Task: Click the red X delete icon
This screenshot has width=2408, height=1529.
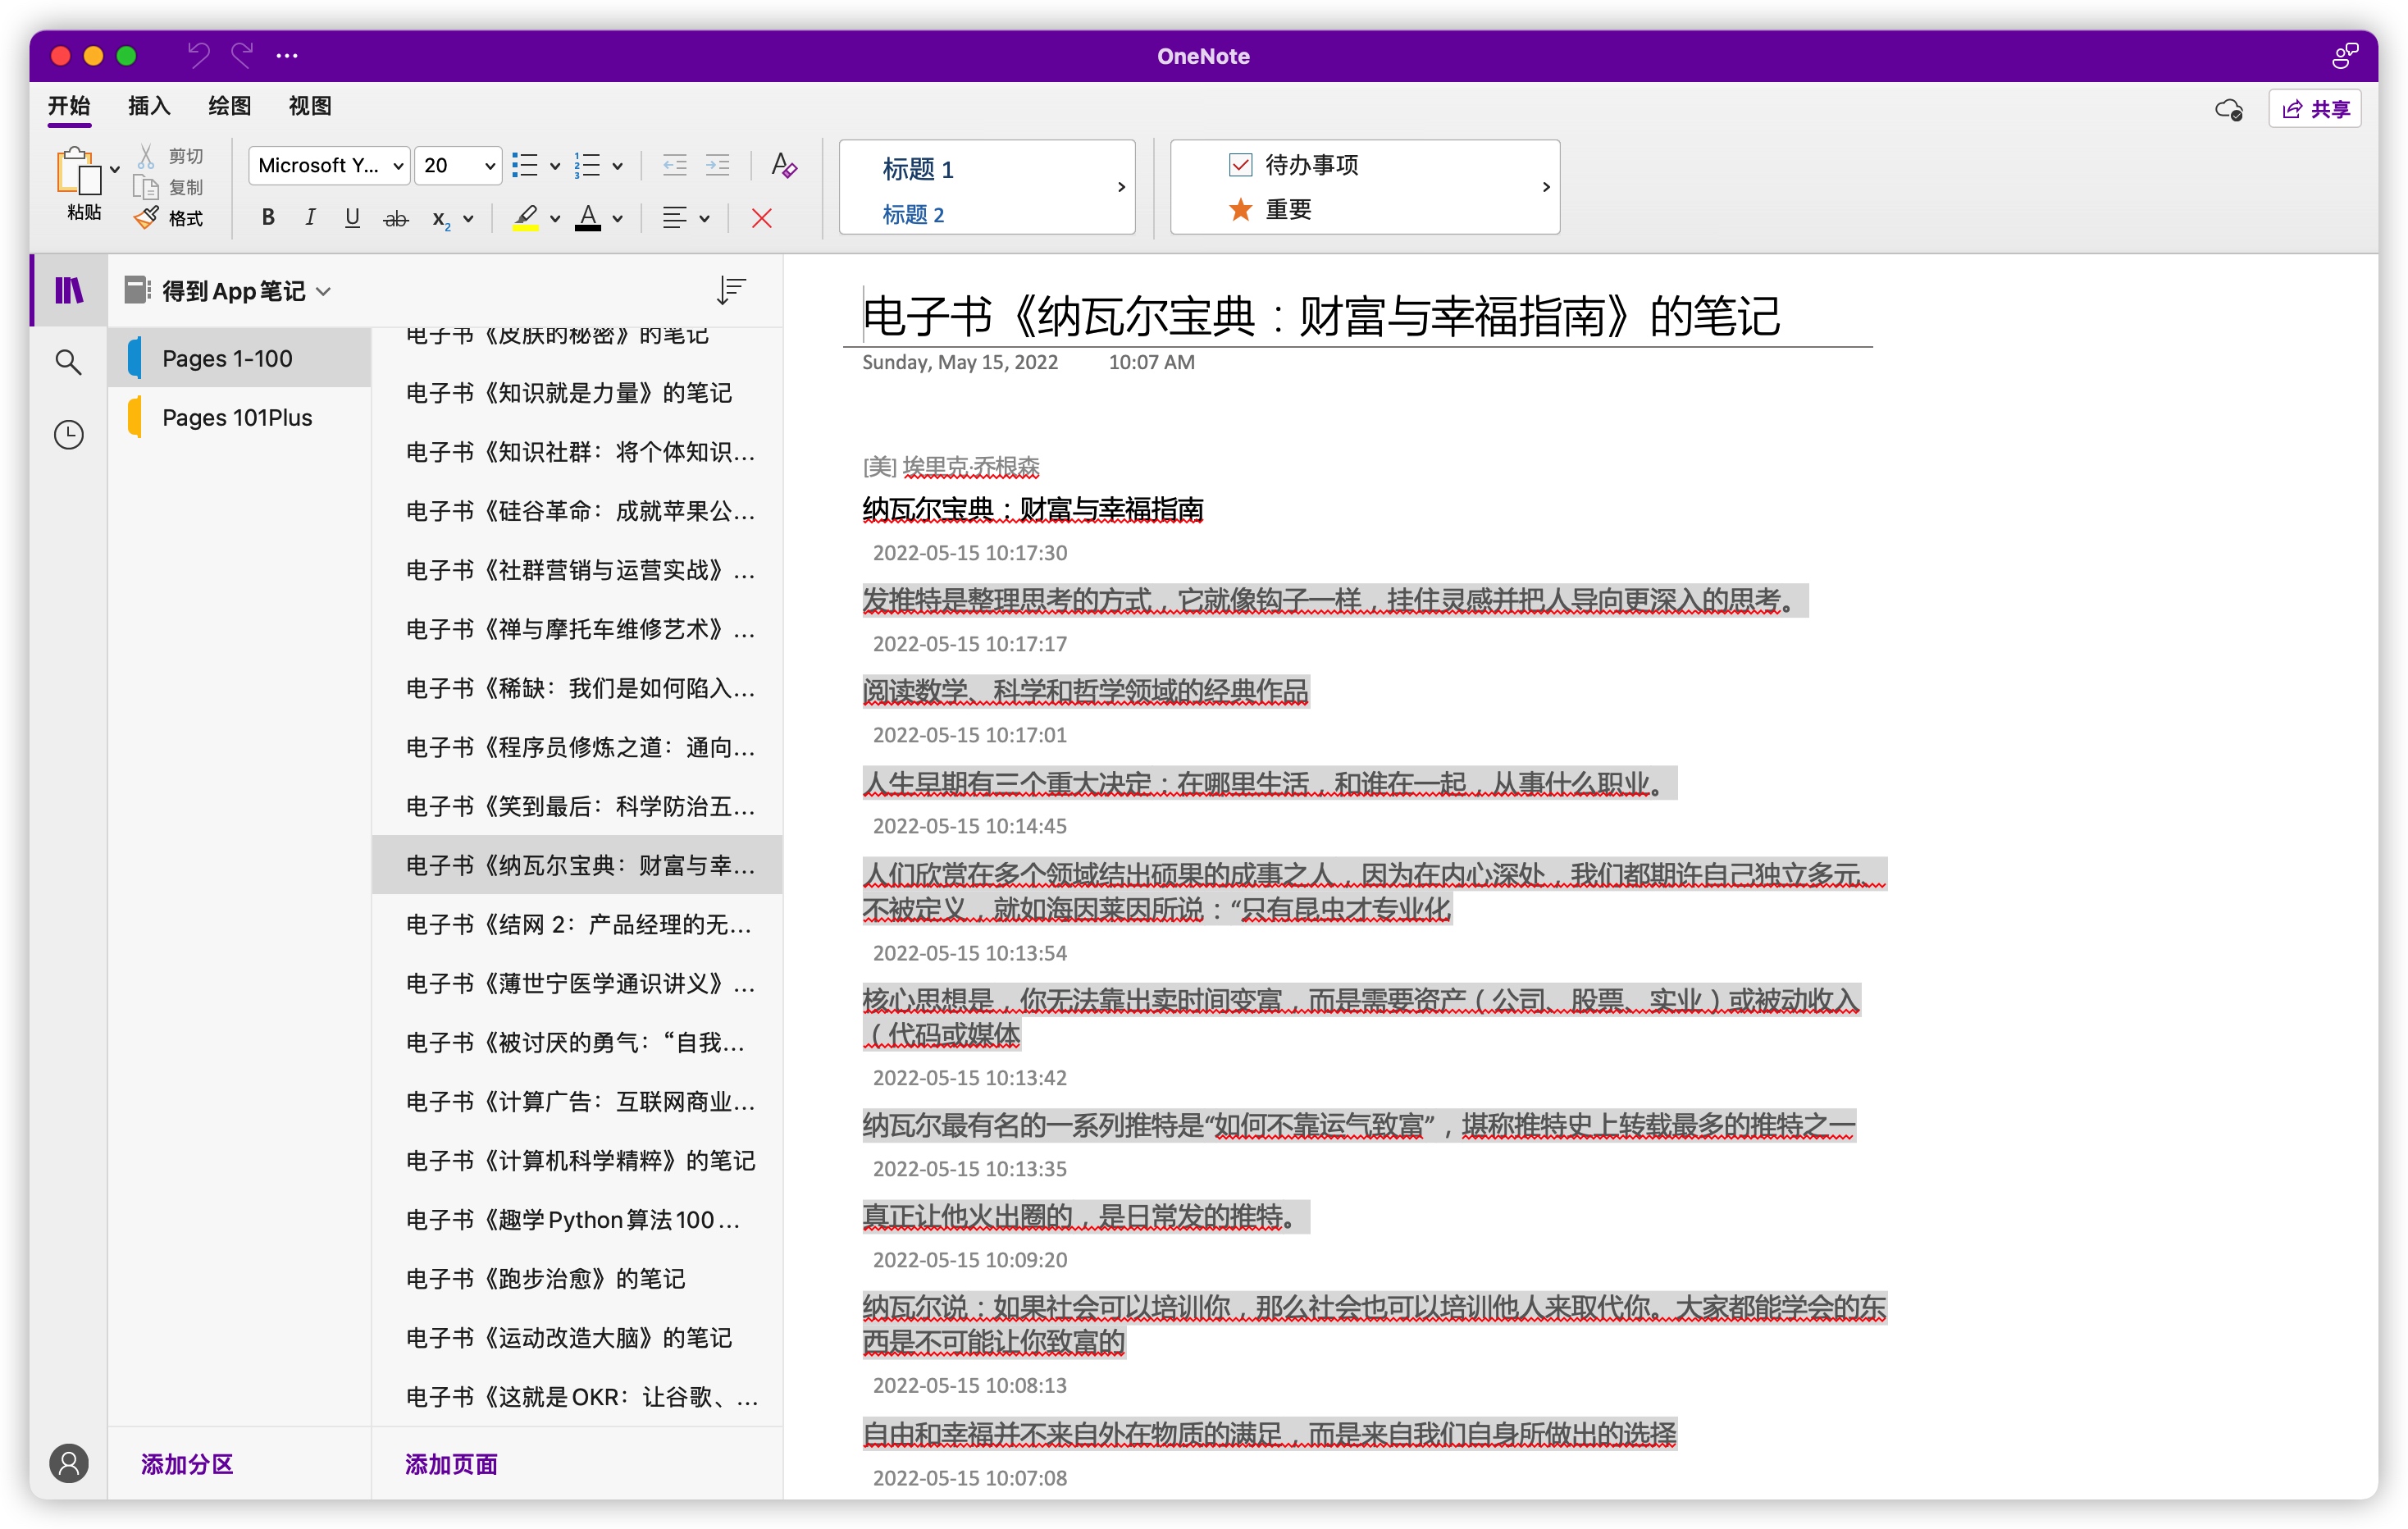Action: point(762,218)
